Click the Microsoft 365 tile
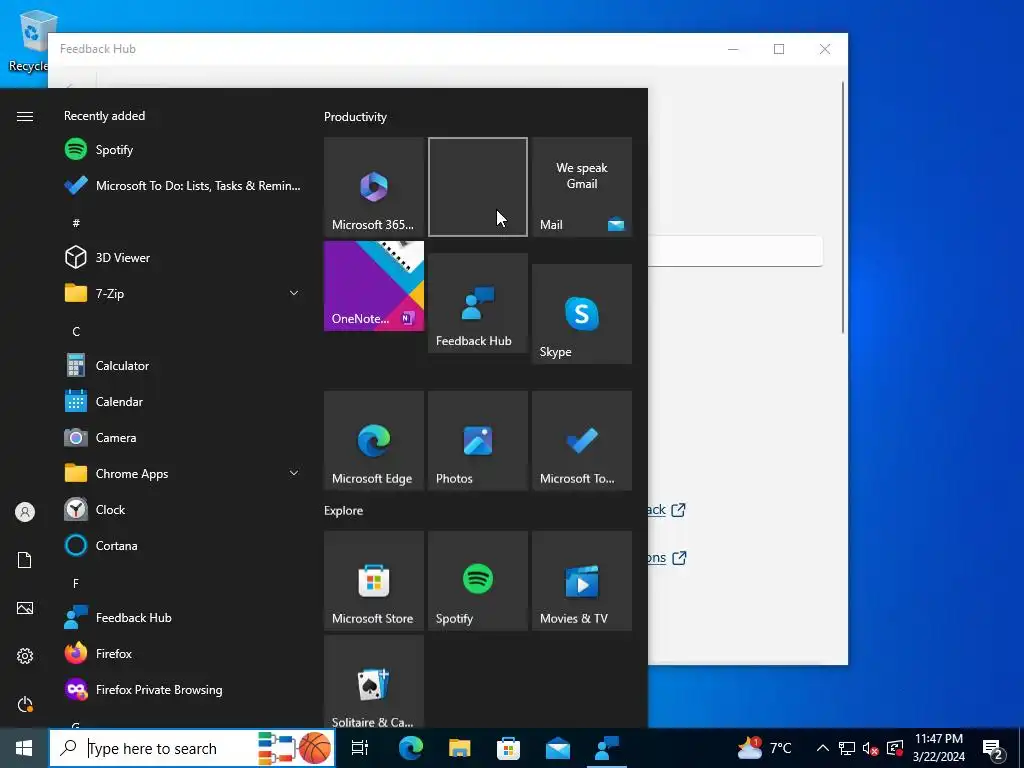This screenshot has width=1024, height=768. (x=374, y=187)
